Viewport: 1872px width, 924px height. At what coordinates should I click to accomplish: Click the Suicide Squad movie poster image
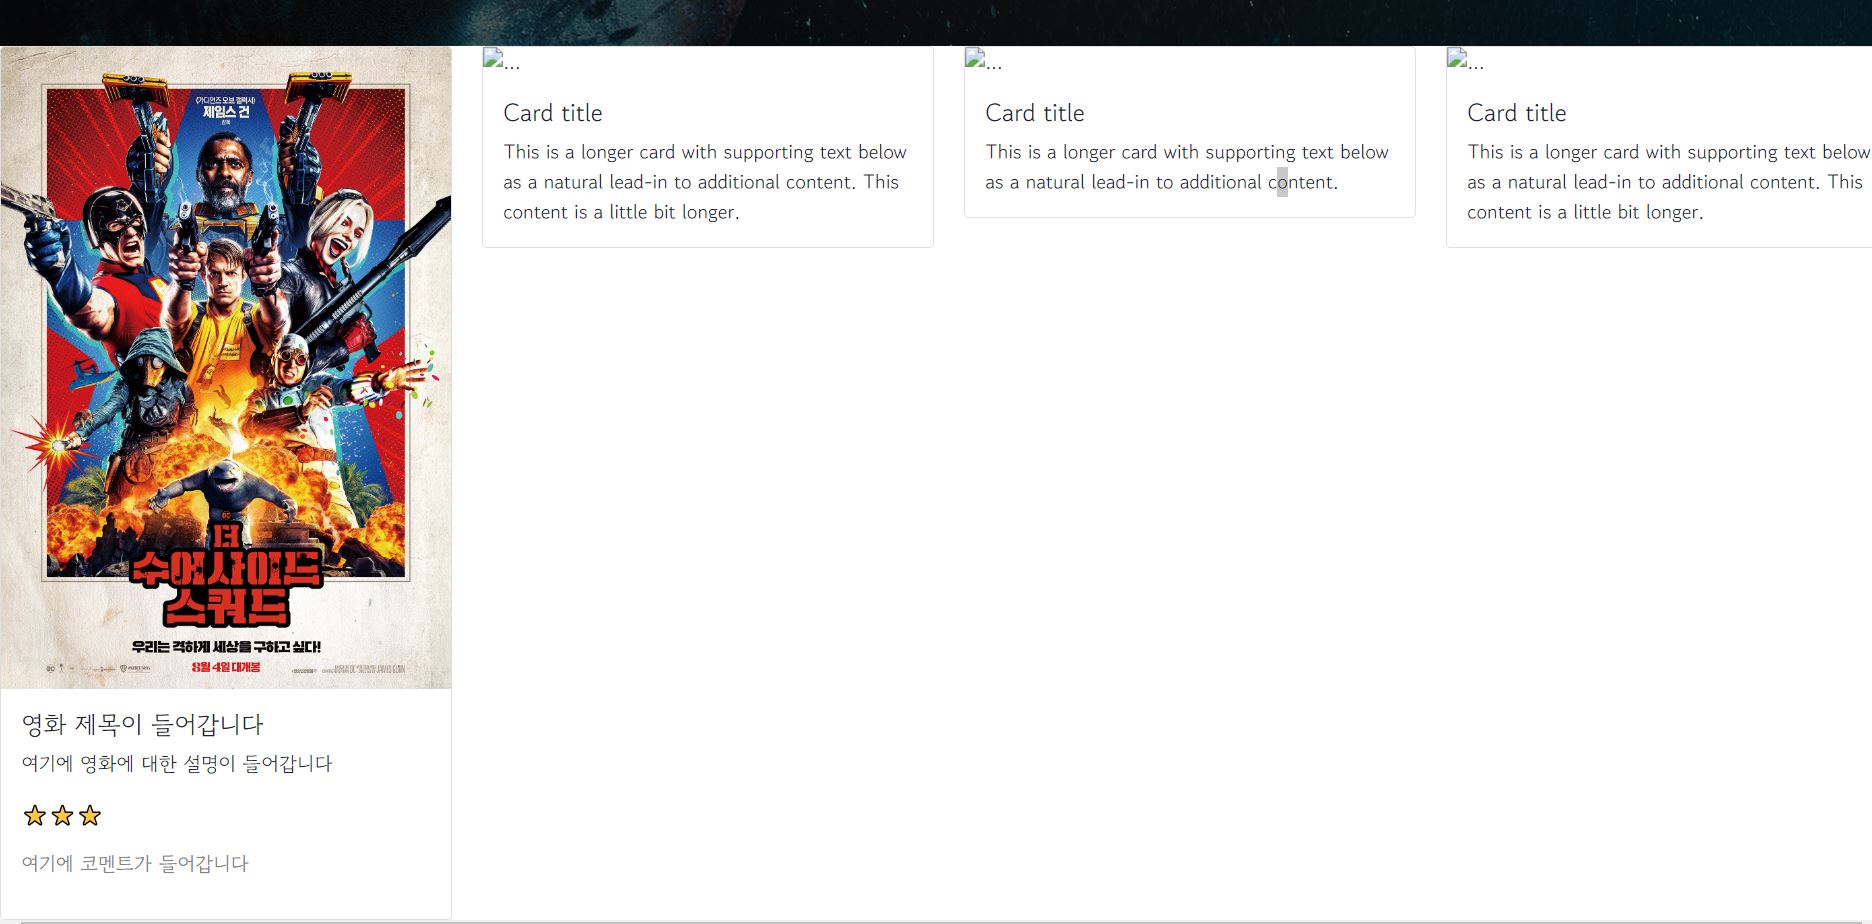tap(226, 367)
